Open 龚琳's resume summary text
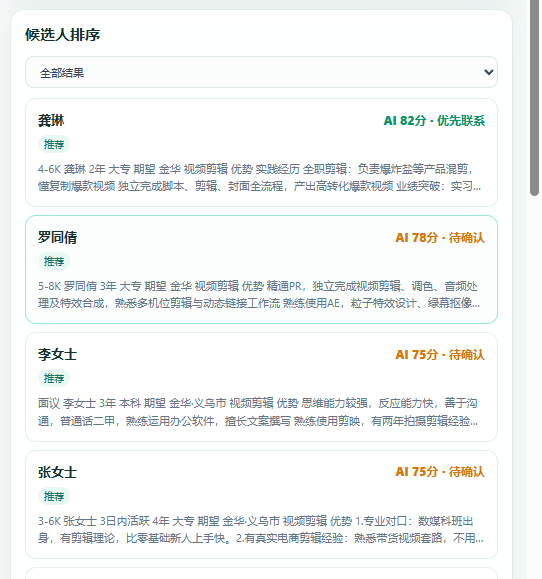Screen dimensions: 542x579 [260, 178]
